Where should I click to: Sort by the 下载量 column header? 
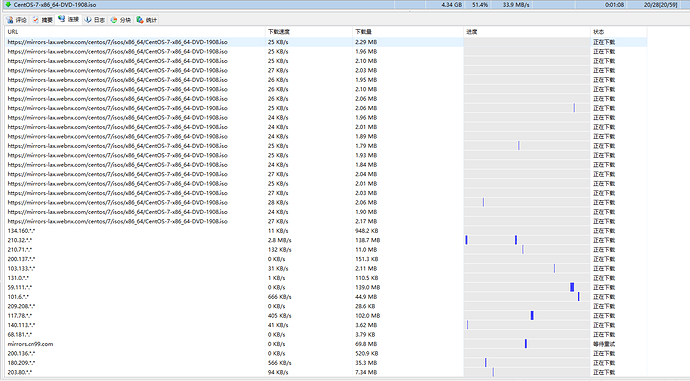point(408,32)
